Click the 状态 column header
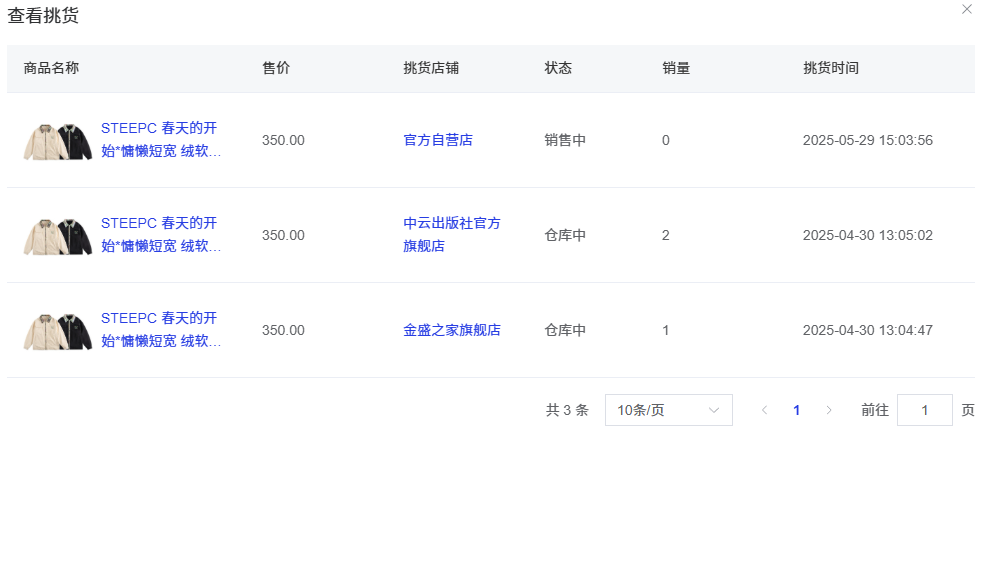This screenshot has height=568, width=989. (558, 68)
